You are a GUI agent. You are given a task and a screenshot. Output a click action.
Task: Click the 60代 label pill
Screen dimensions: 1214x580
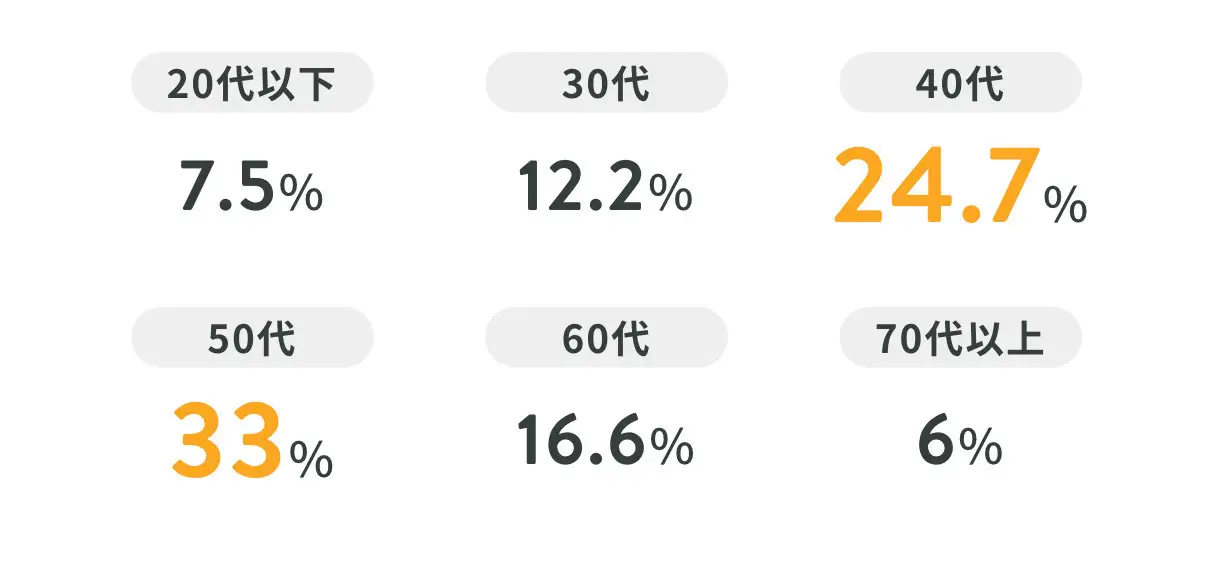pos(606,338)
